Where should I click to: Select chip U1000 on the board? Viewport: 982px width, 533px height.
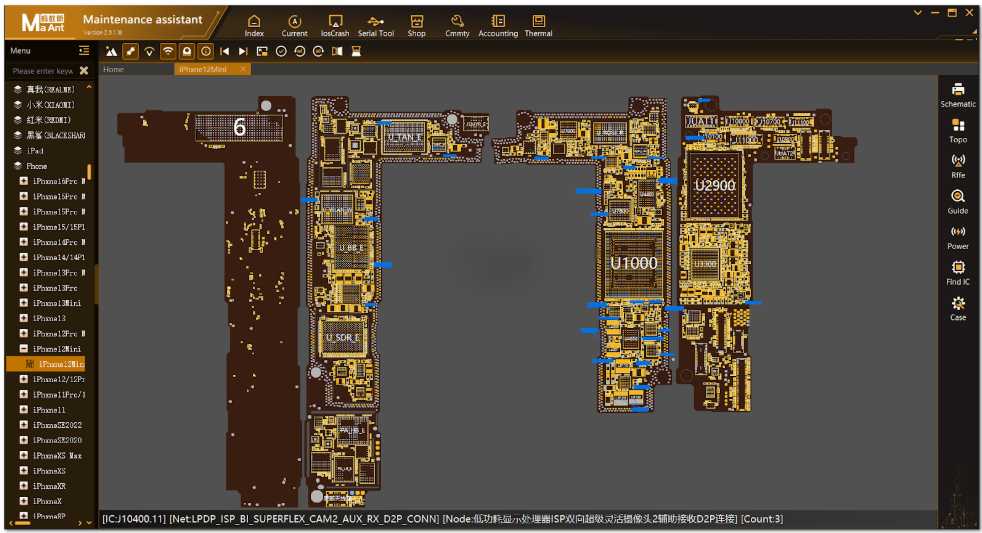[x=634, y=263]
